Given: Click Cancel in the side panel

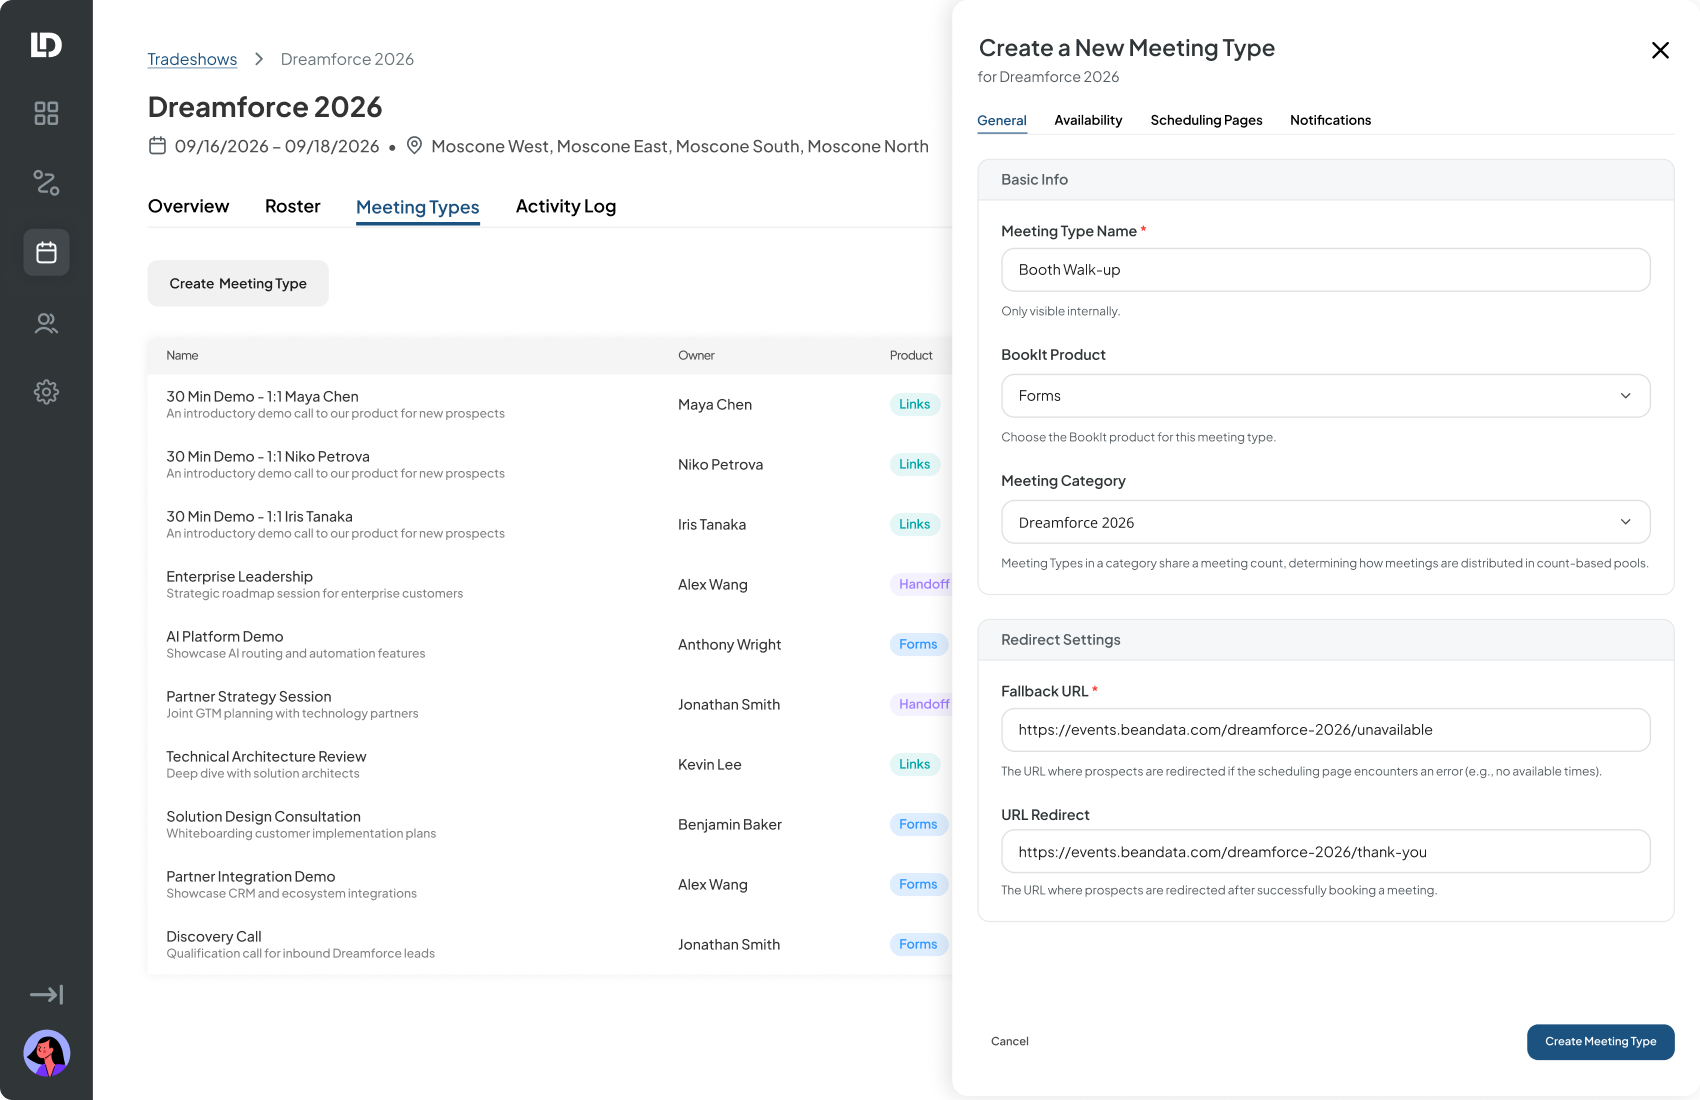Looking at the screenshot, I should point(1009,1042).
